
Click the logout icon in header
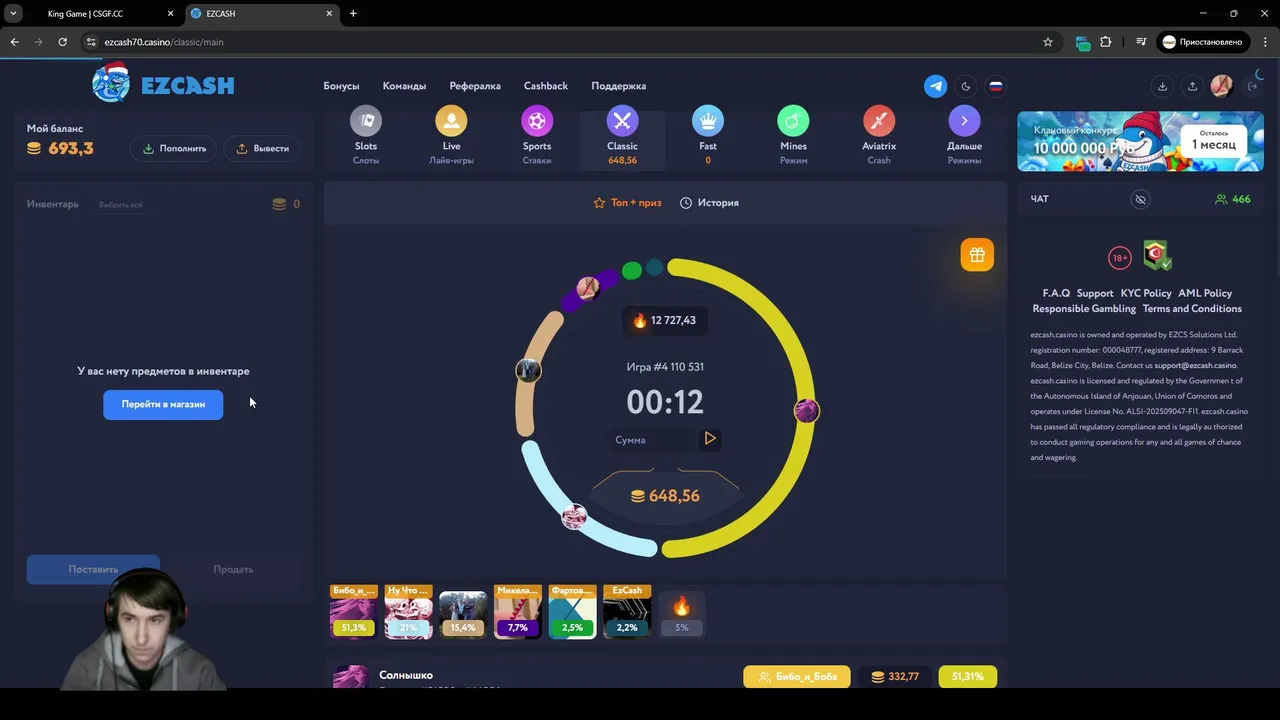1252,86
